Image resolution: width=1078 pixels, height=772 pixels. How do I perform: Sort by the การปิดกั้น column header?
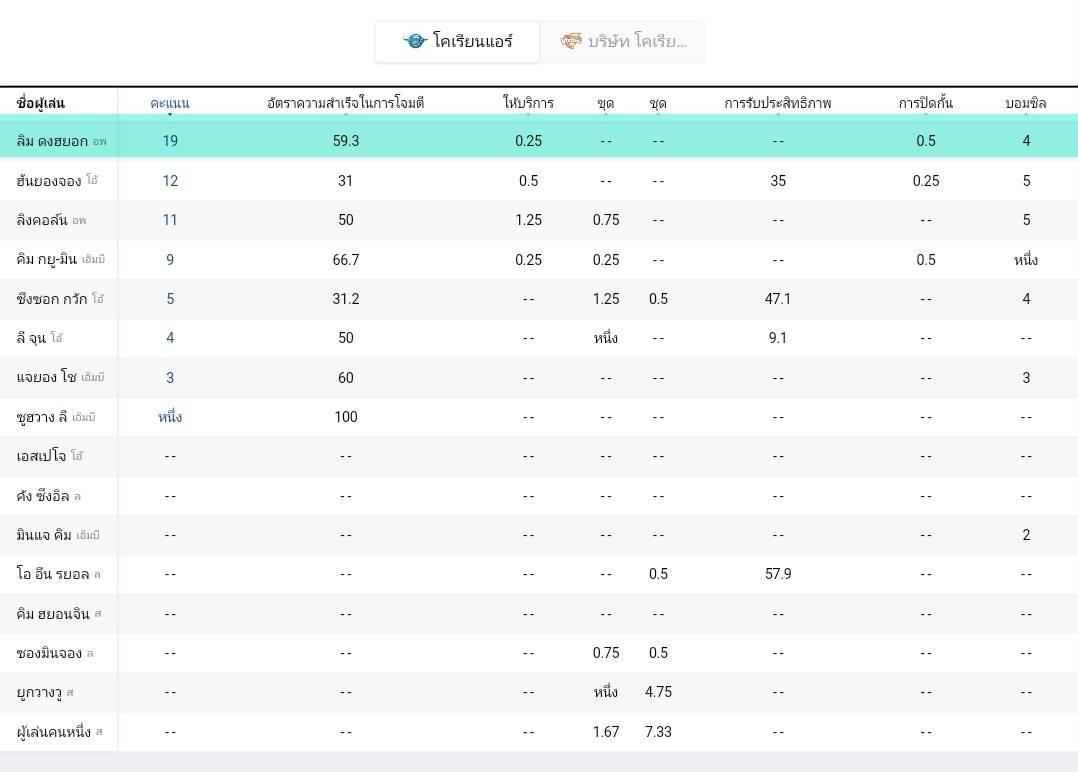pos(926,103)
